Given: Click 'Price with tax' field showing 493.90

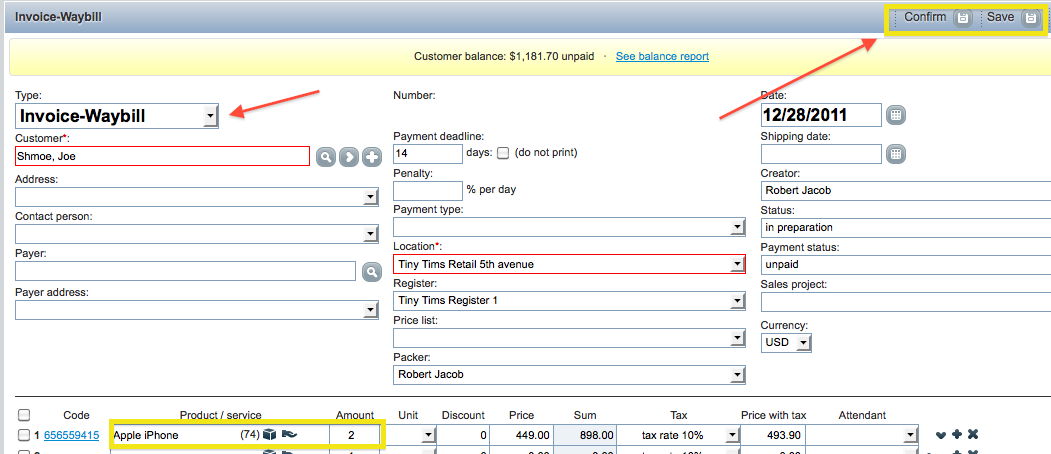Looking at the screenshot, I should [772, 435].
